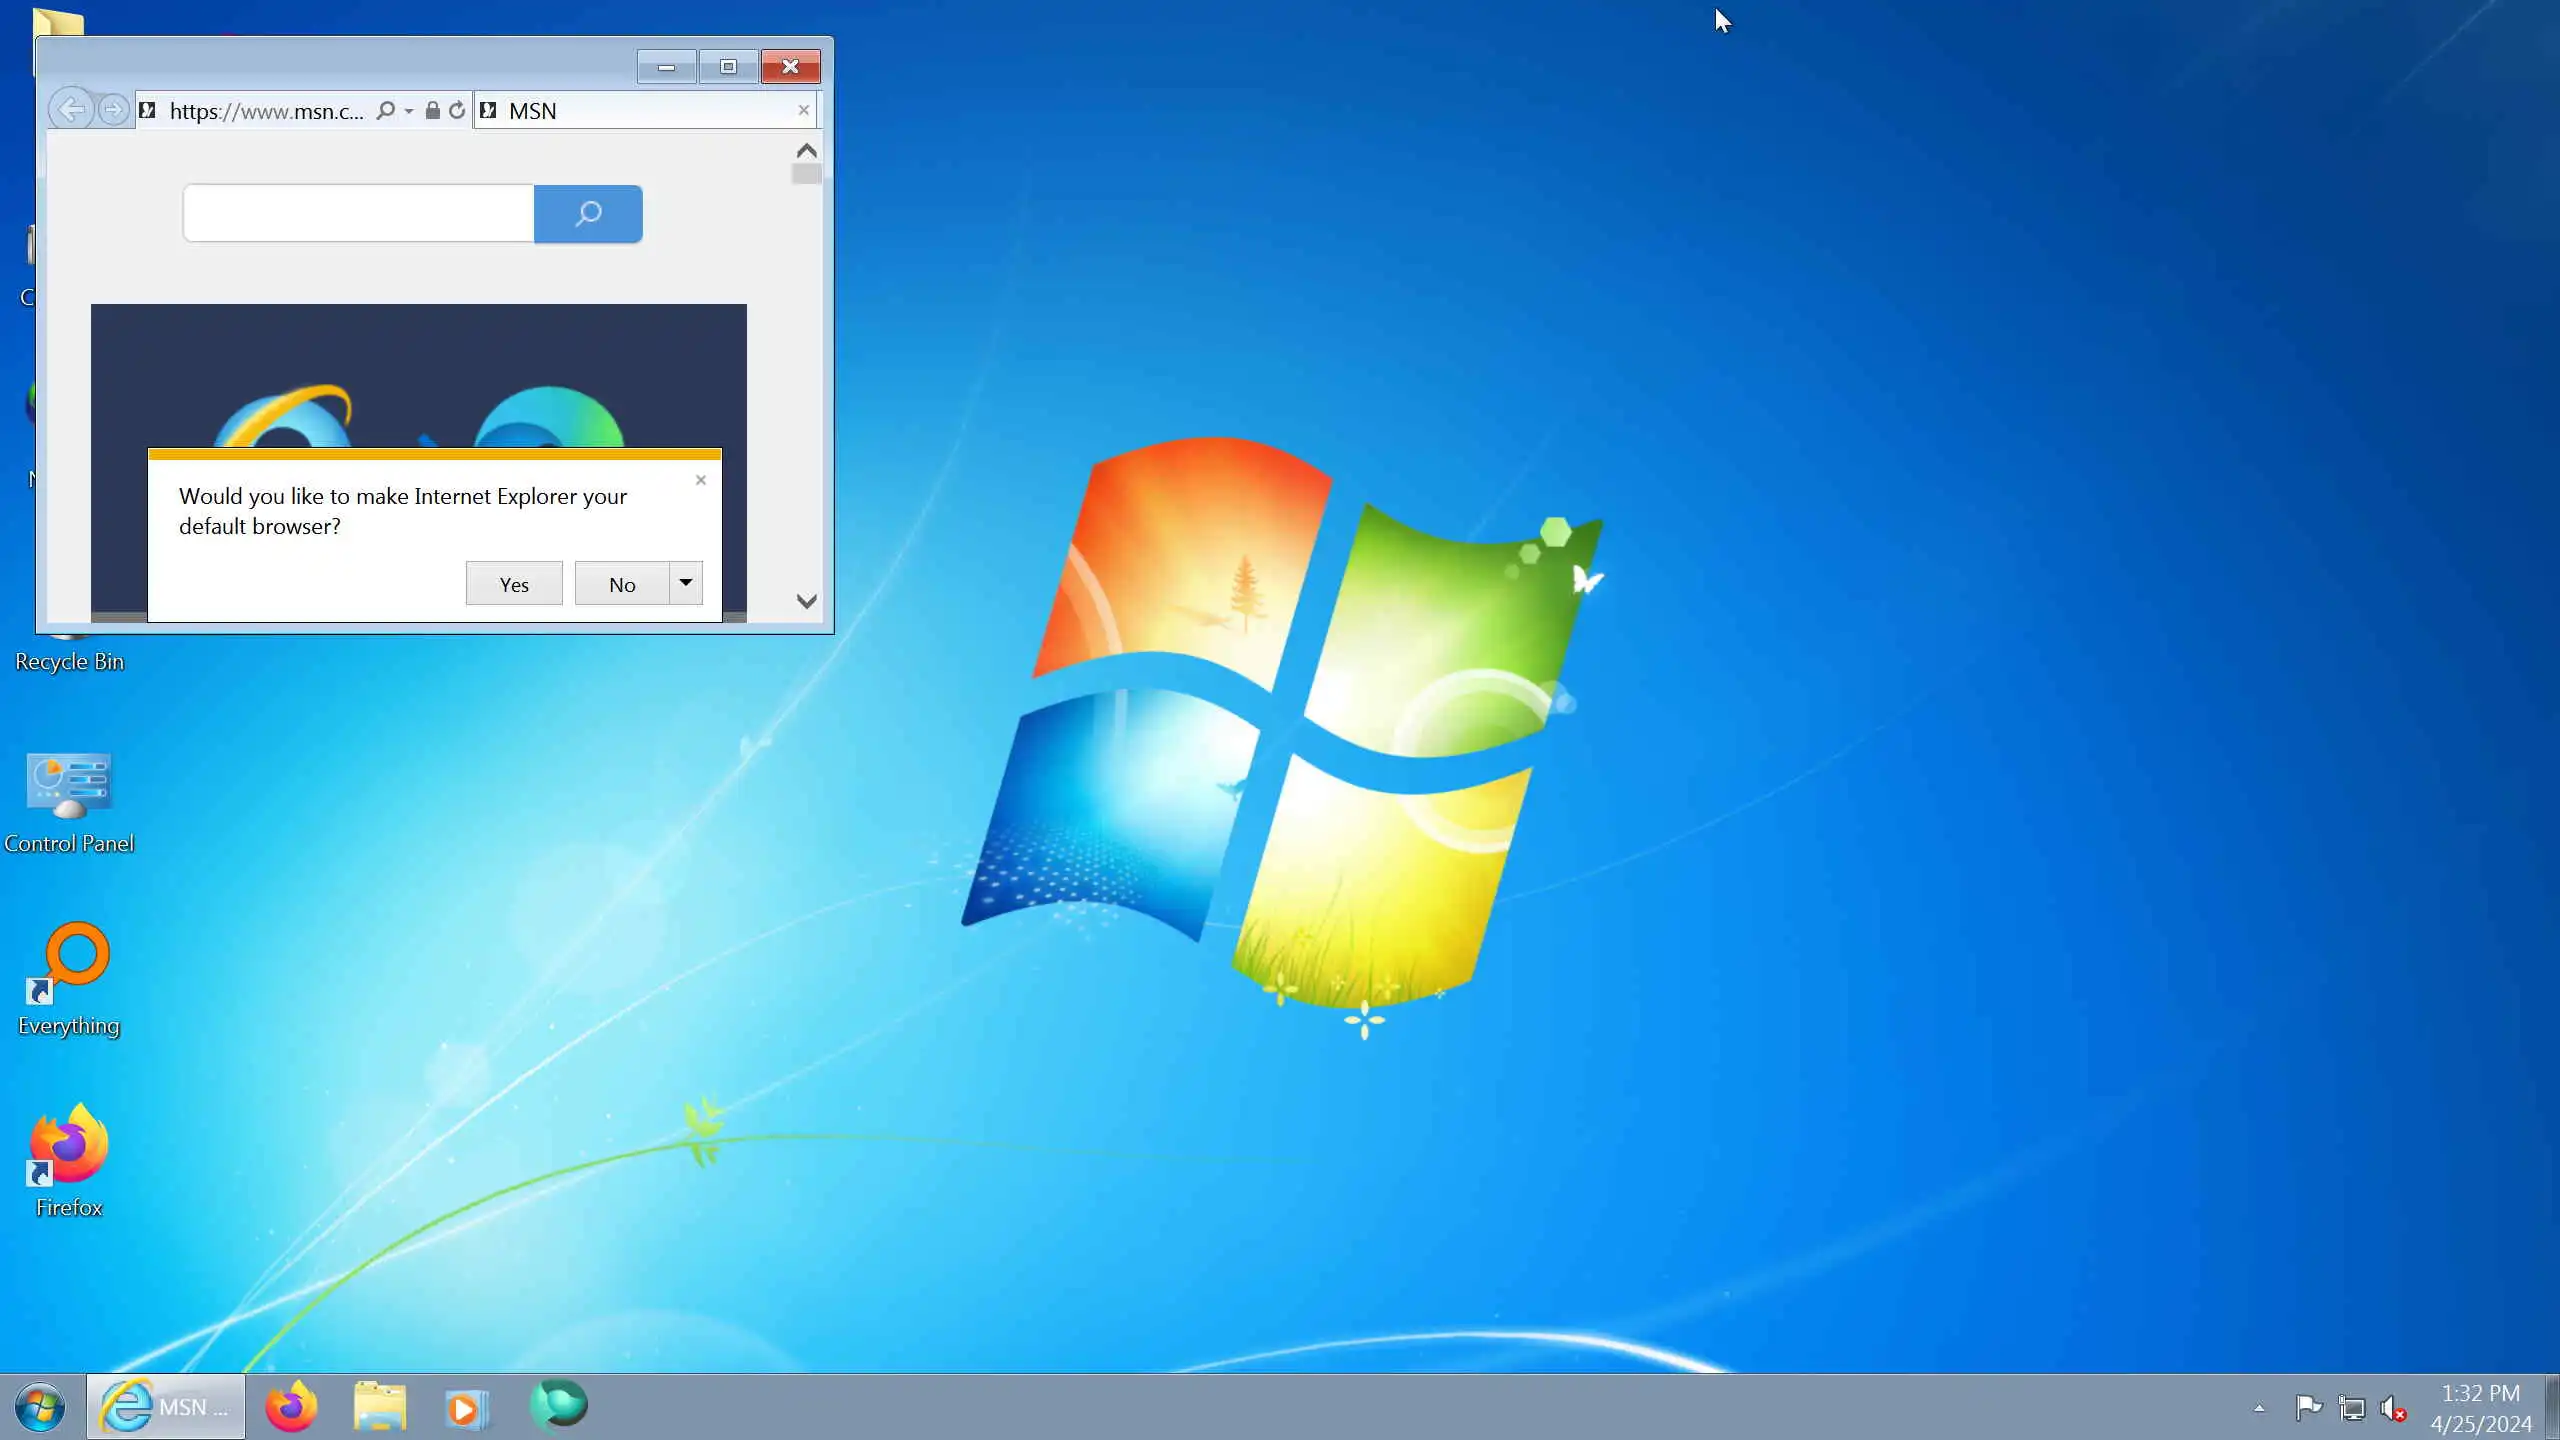Open Firefox from the taskbar
The image size is (2560, 1440).
[x=291, y=1406]
